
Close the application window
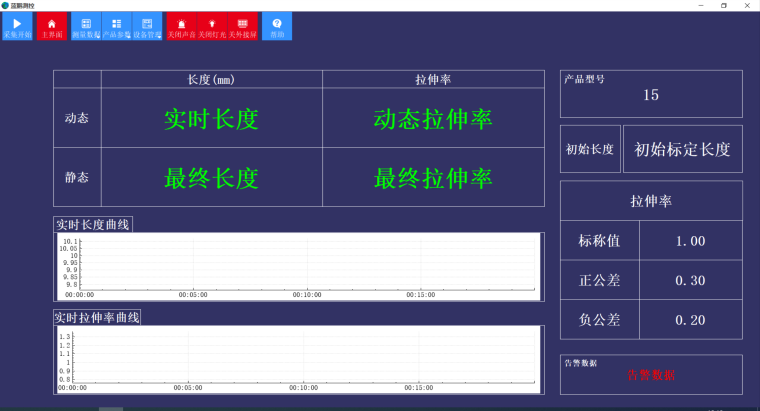click(x=748, y=5)
